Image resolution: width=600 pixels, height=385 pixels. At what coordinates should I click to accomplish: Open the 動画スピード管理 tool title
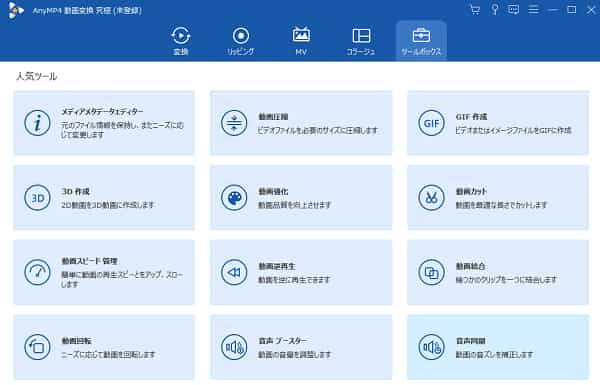[89, 261]
